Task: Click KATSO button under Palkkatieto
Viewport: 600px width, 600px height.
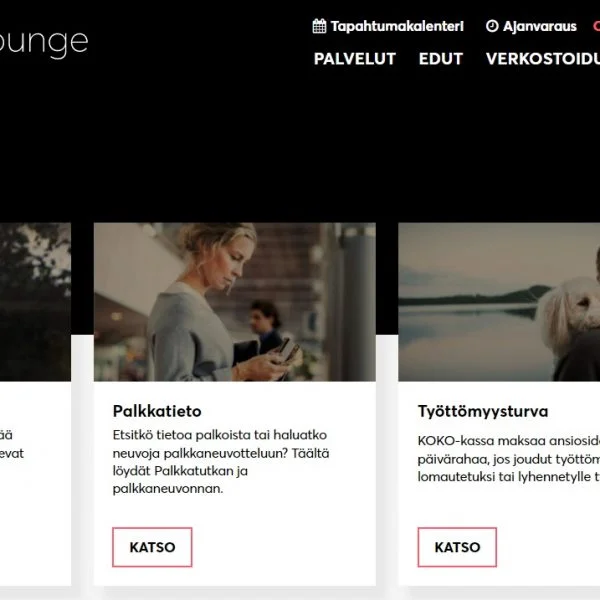Action: (152, 547)
